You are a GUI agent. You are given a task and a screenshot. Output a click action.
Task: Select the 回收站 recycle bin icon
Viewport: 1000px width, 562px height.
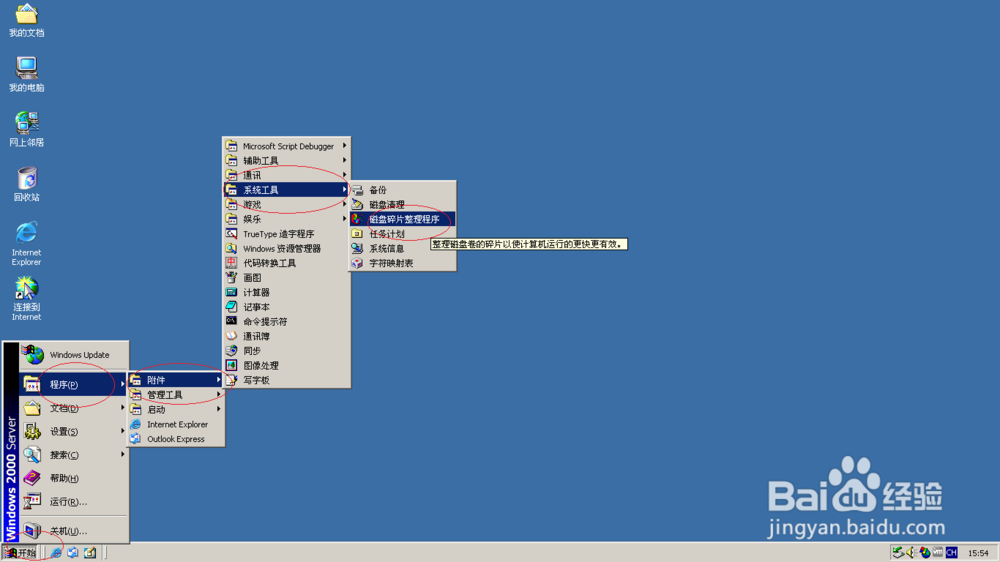coord(26,184)
